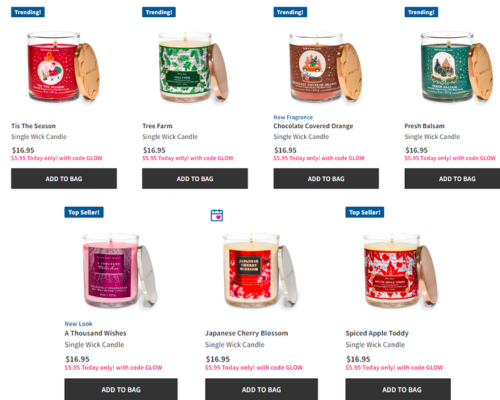Screen dimensions: 500x400
Task: Add Chocolate Covered Orange candle to bag
Action: 326,179
